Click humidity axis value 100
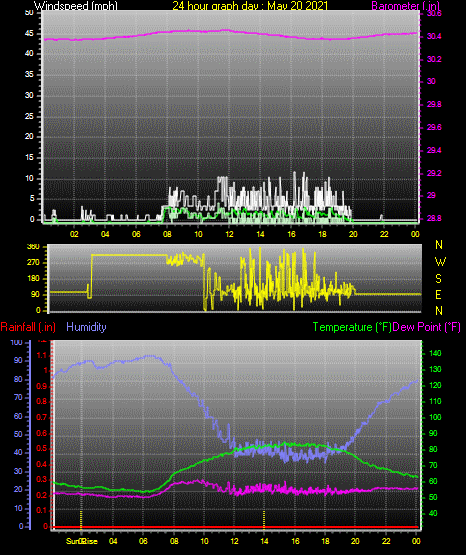Viewport: 466px width, 555px height. pyautogui.click(x=17, y=343)
